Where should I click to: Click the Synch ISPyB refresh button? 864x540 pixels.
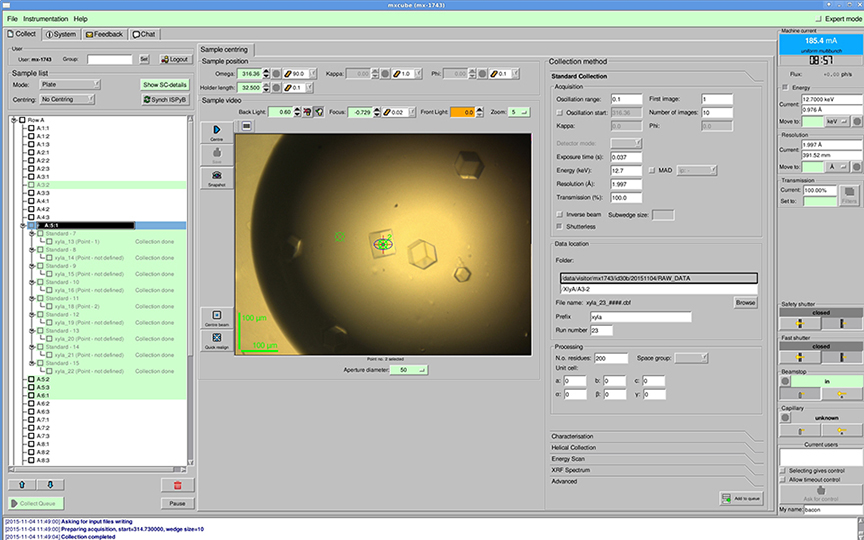point(166,100)
